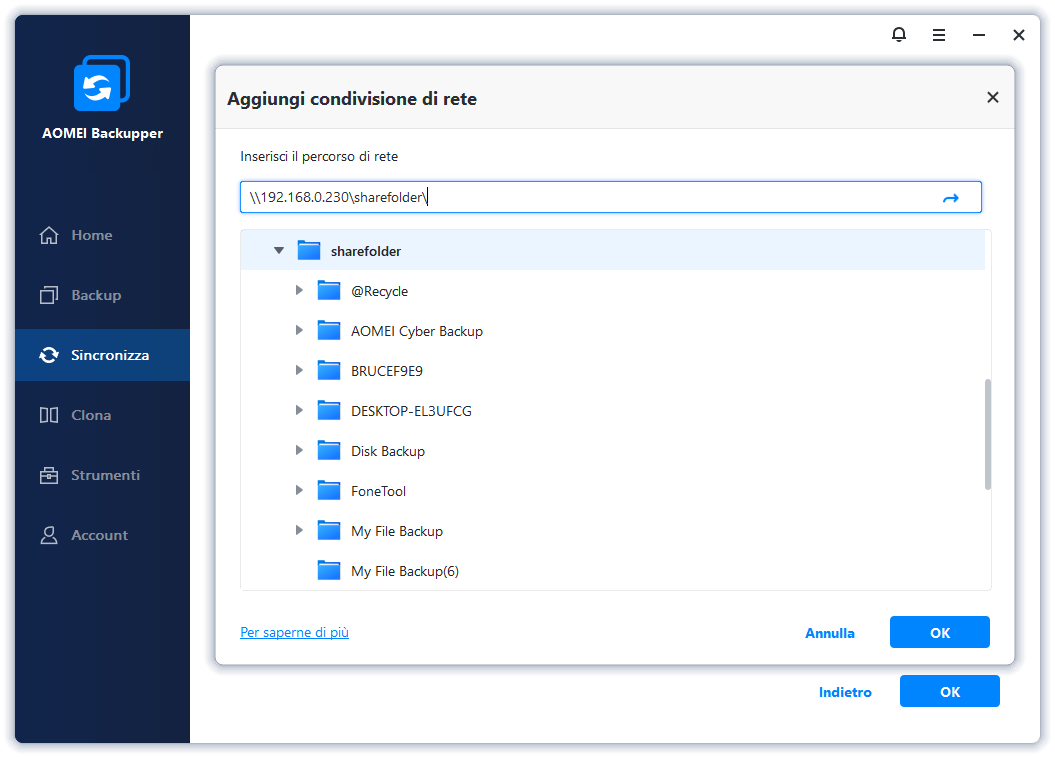Image resolution: width=1055 pixels, height=758 pixels.
Task: Open the Backup section
Action: [x=102, y=295]
